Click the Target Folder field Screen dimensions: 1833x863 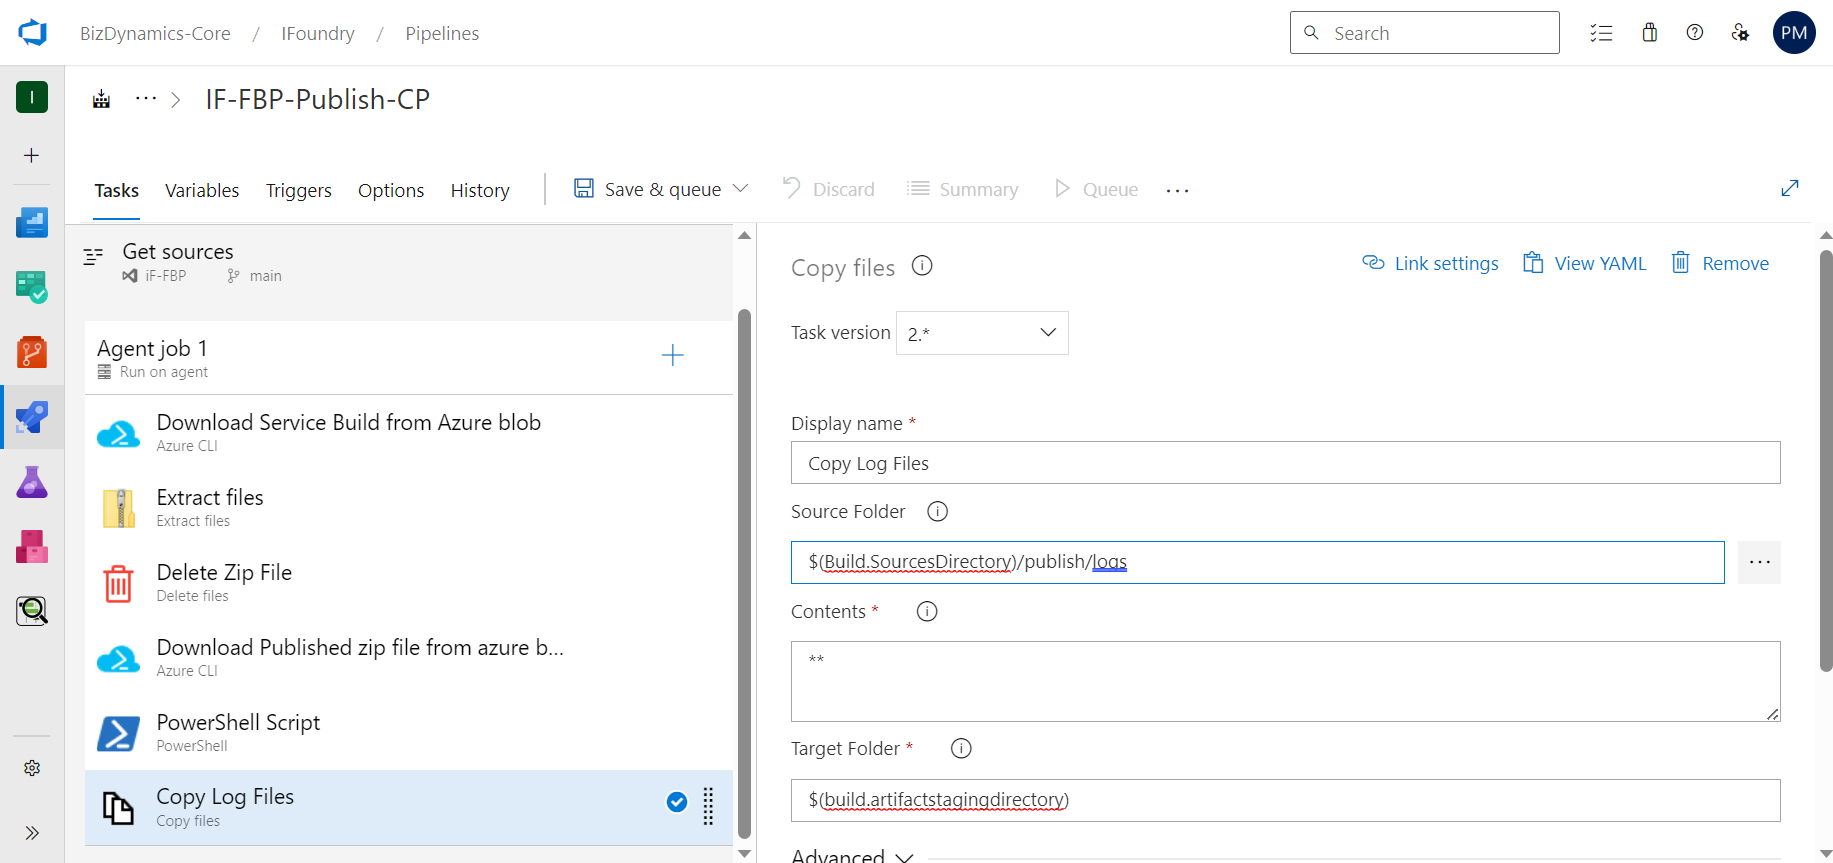pos(1285,800)
